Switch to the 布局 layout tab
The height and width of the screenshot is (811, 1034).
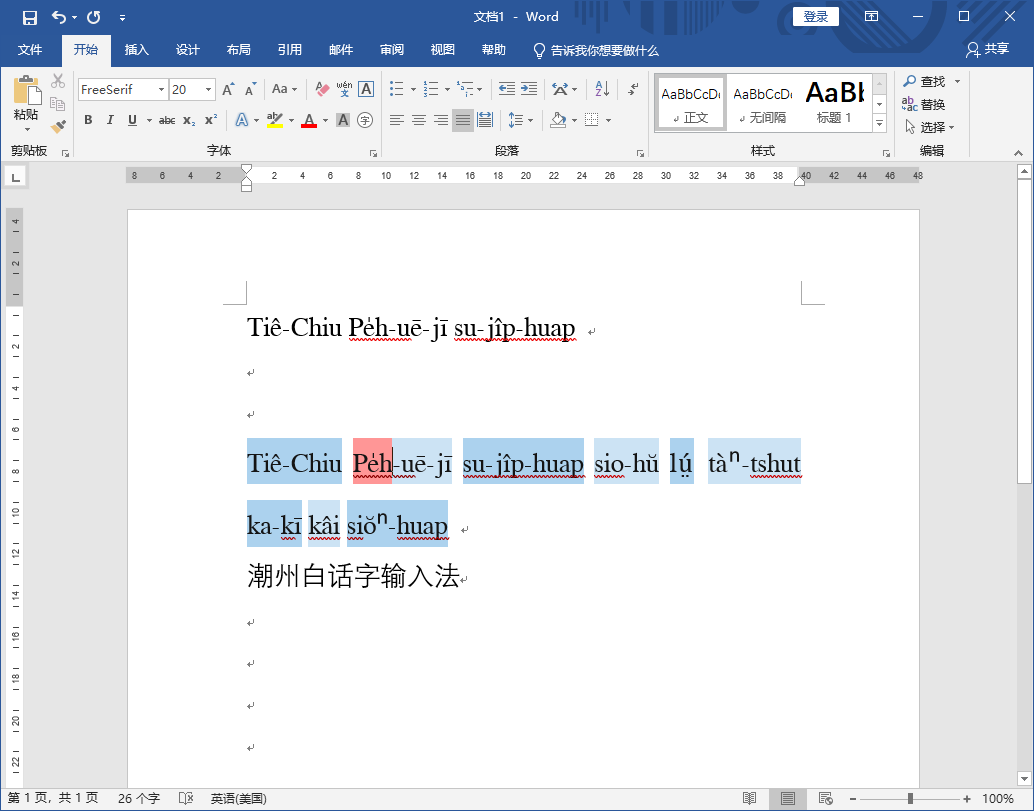pyautogui.click(x=239, y=50)
